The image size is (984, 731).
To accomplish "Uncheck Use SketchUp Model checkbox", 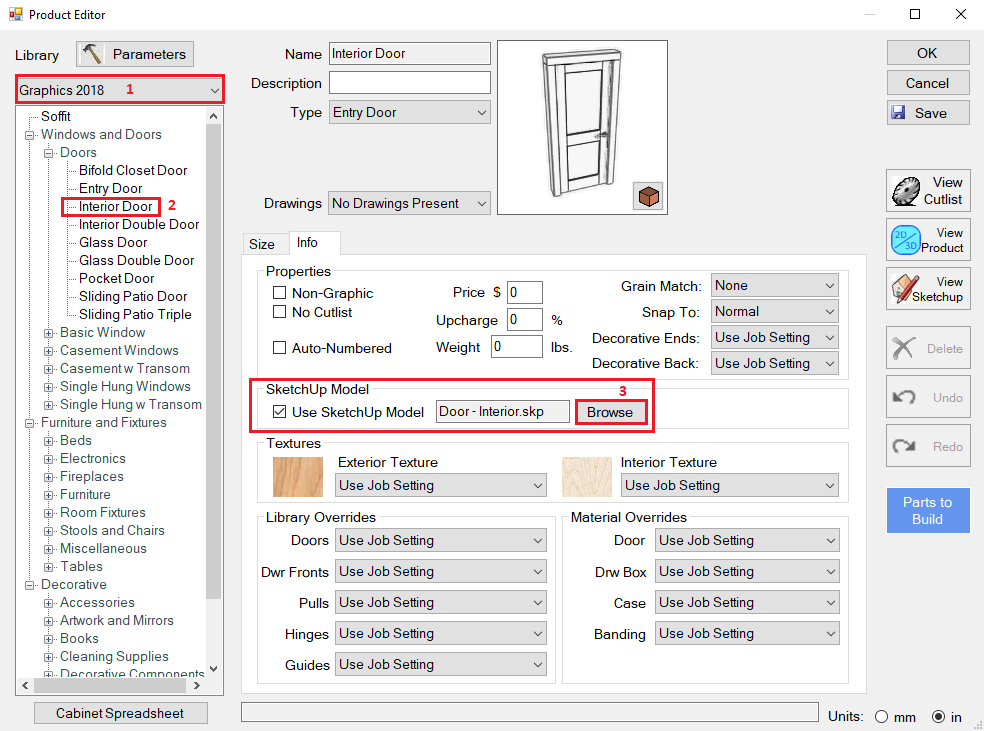I will pyautogui.click(x=280, y=412).
